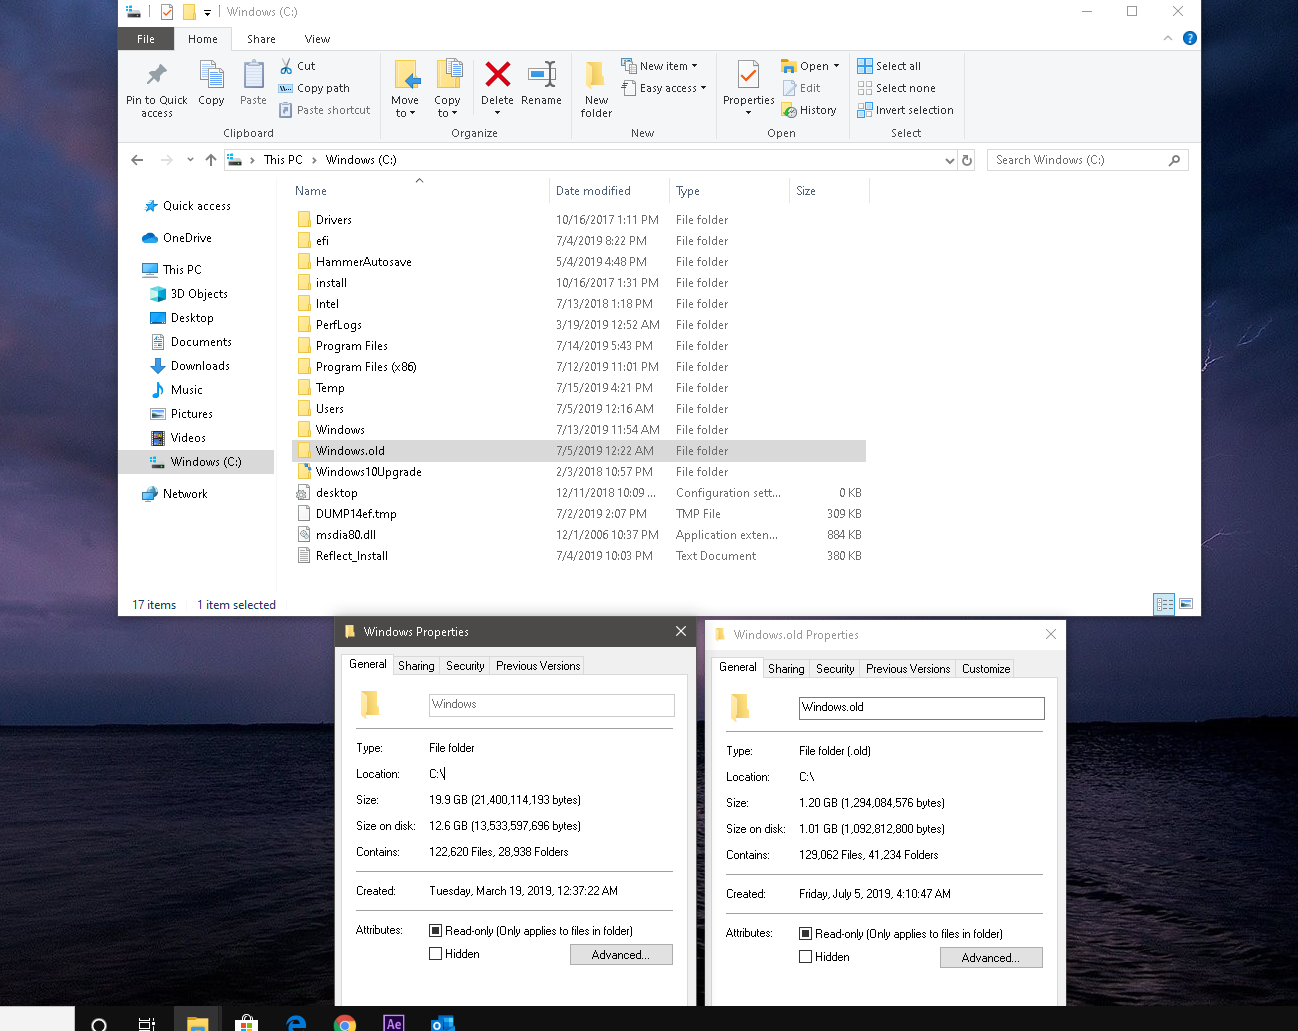Viewport: 1298px width, 1031px height.
Task: Click Pin to Quick access icon
Action: click(x=157, y=75)
